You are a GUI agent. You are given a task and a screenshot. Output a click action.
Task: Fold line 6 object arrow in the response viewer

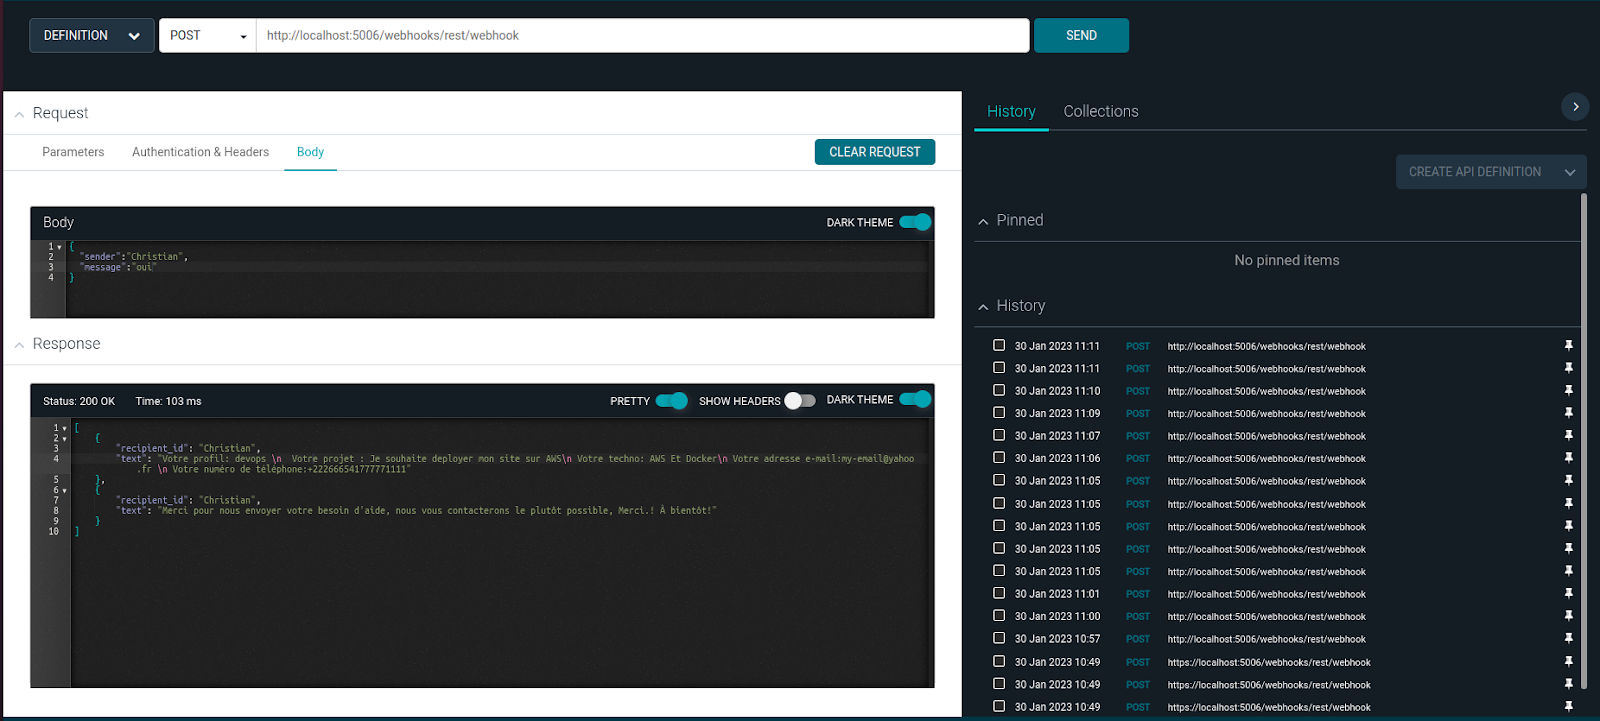point(65,490)
